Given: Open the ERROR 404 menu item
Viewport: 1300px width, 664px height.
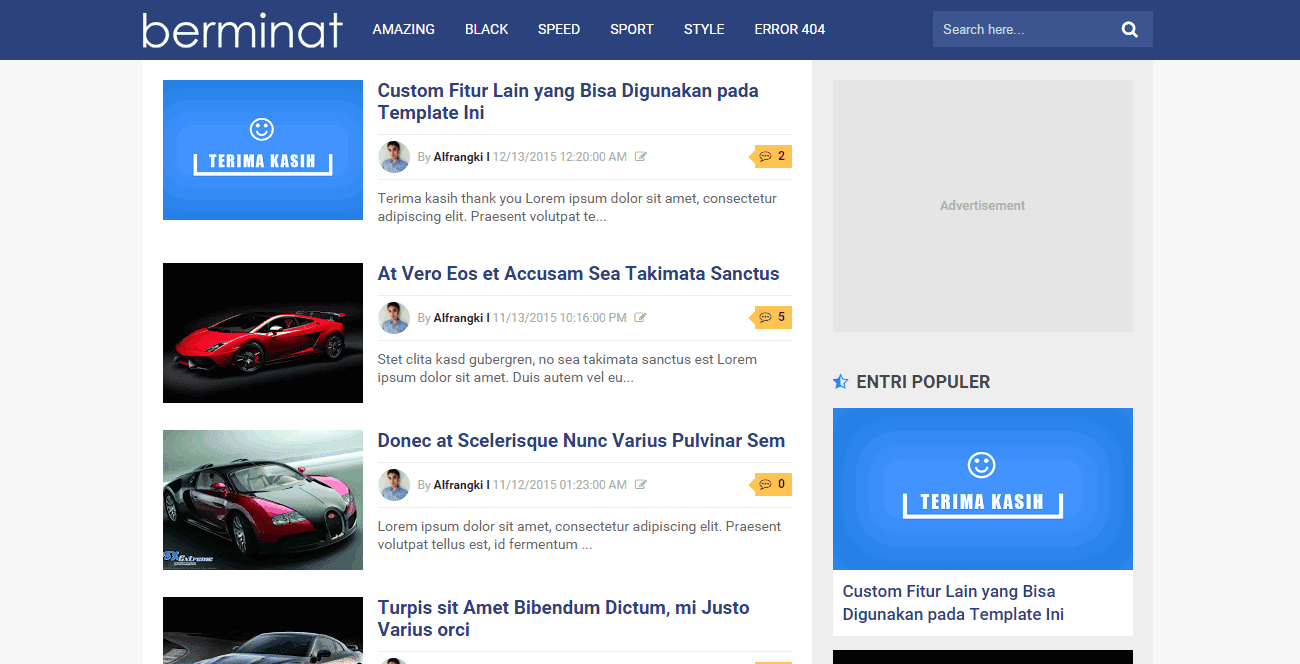Looking at the screenshot, I should click(x=790, y=29).
